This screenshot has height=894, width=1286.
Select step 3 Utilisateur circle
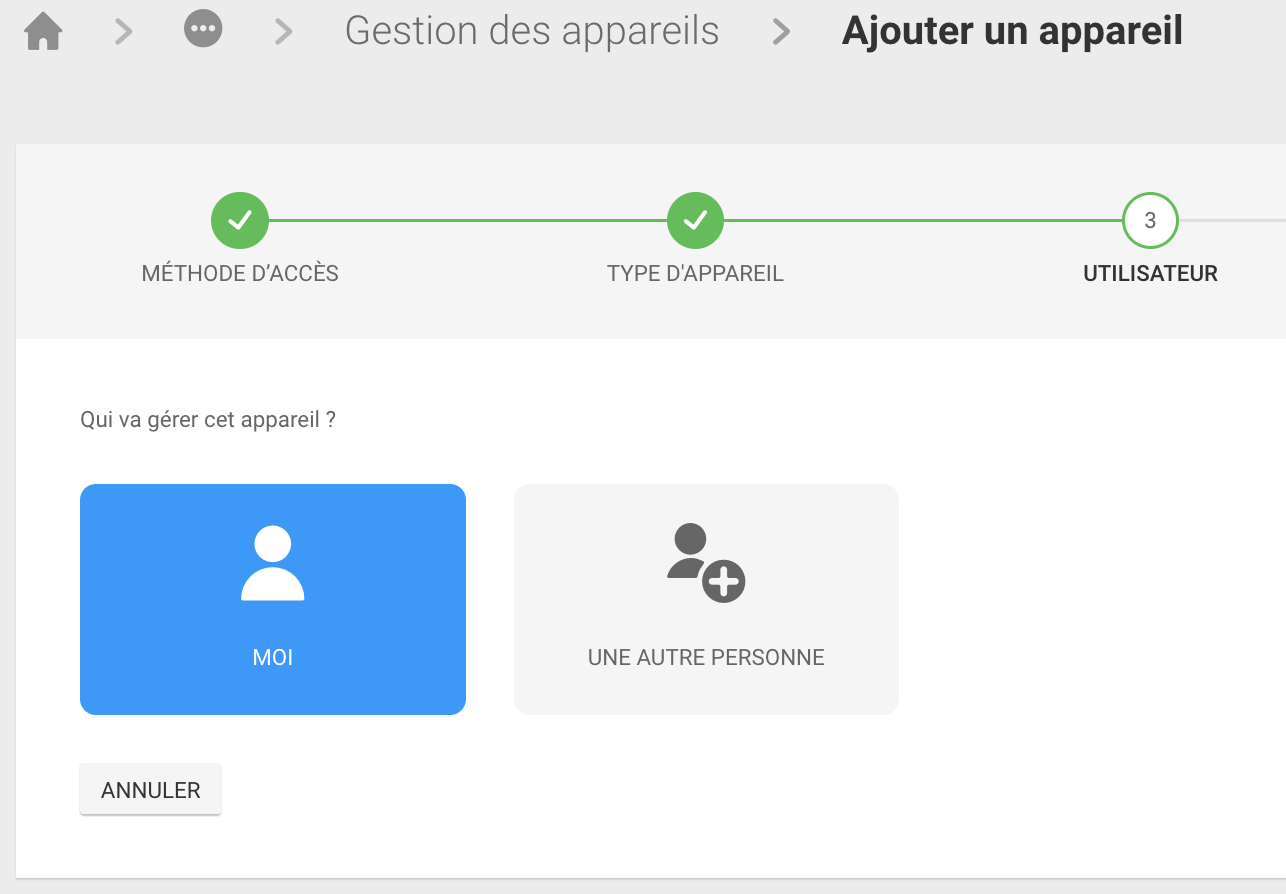(x=1150, y=220)
